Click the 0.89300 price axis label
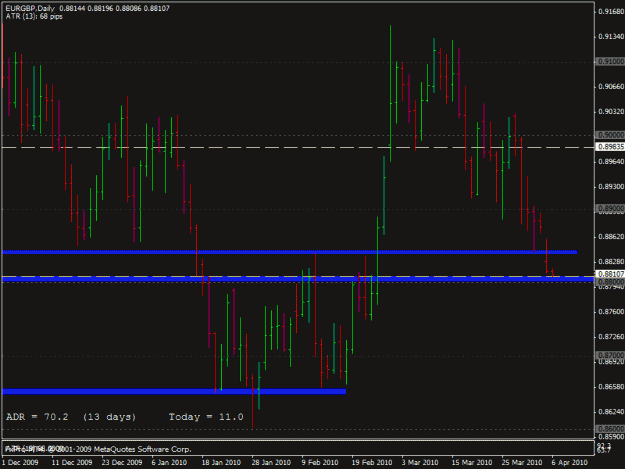625x469 pixels. click(611, 186)
